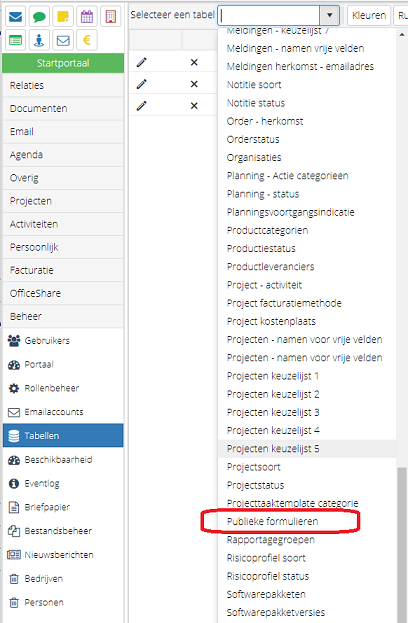This screenshot has width=408, height=623.
Task: Select Publieke formulieren from the list
Action: tap(273, 521)
